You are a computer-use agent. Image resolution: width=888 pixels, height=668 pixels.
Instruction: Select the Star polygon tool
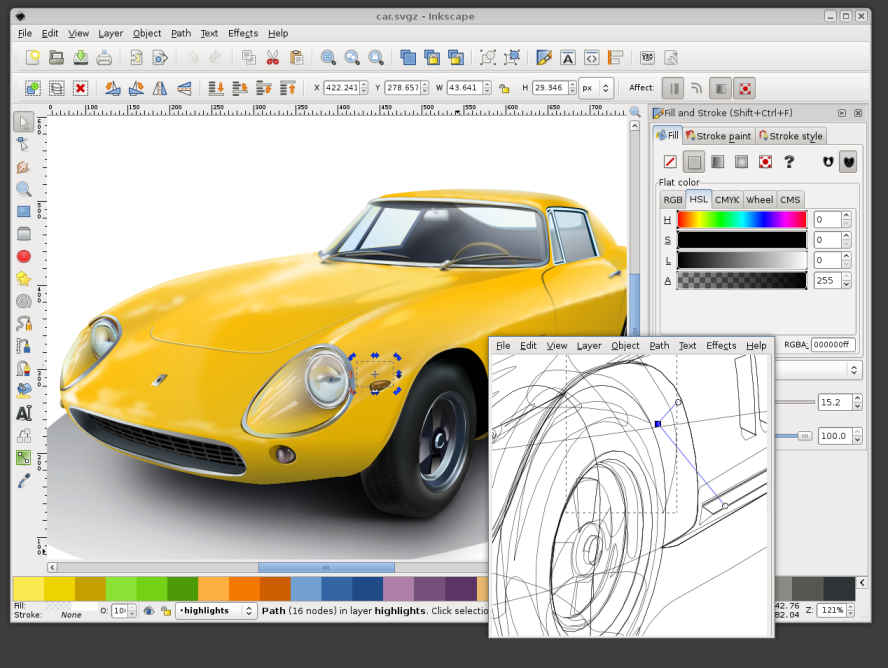coord(23,279)
